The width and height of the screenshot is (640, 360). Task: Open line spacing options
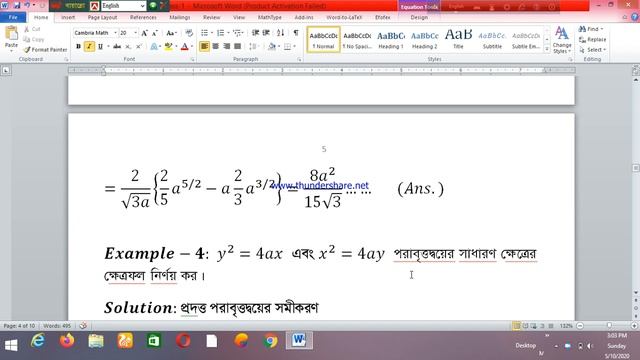pos(254,47)
